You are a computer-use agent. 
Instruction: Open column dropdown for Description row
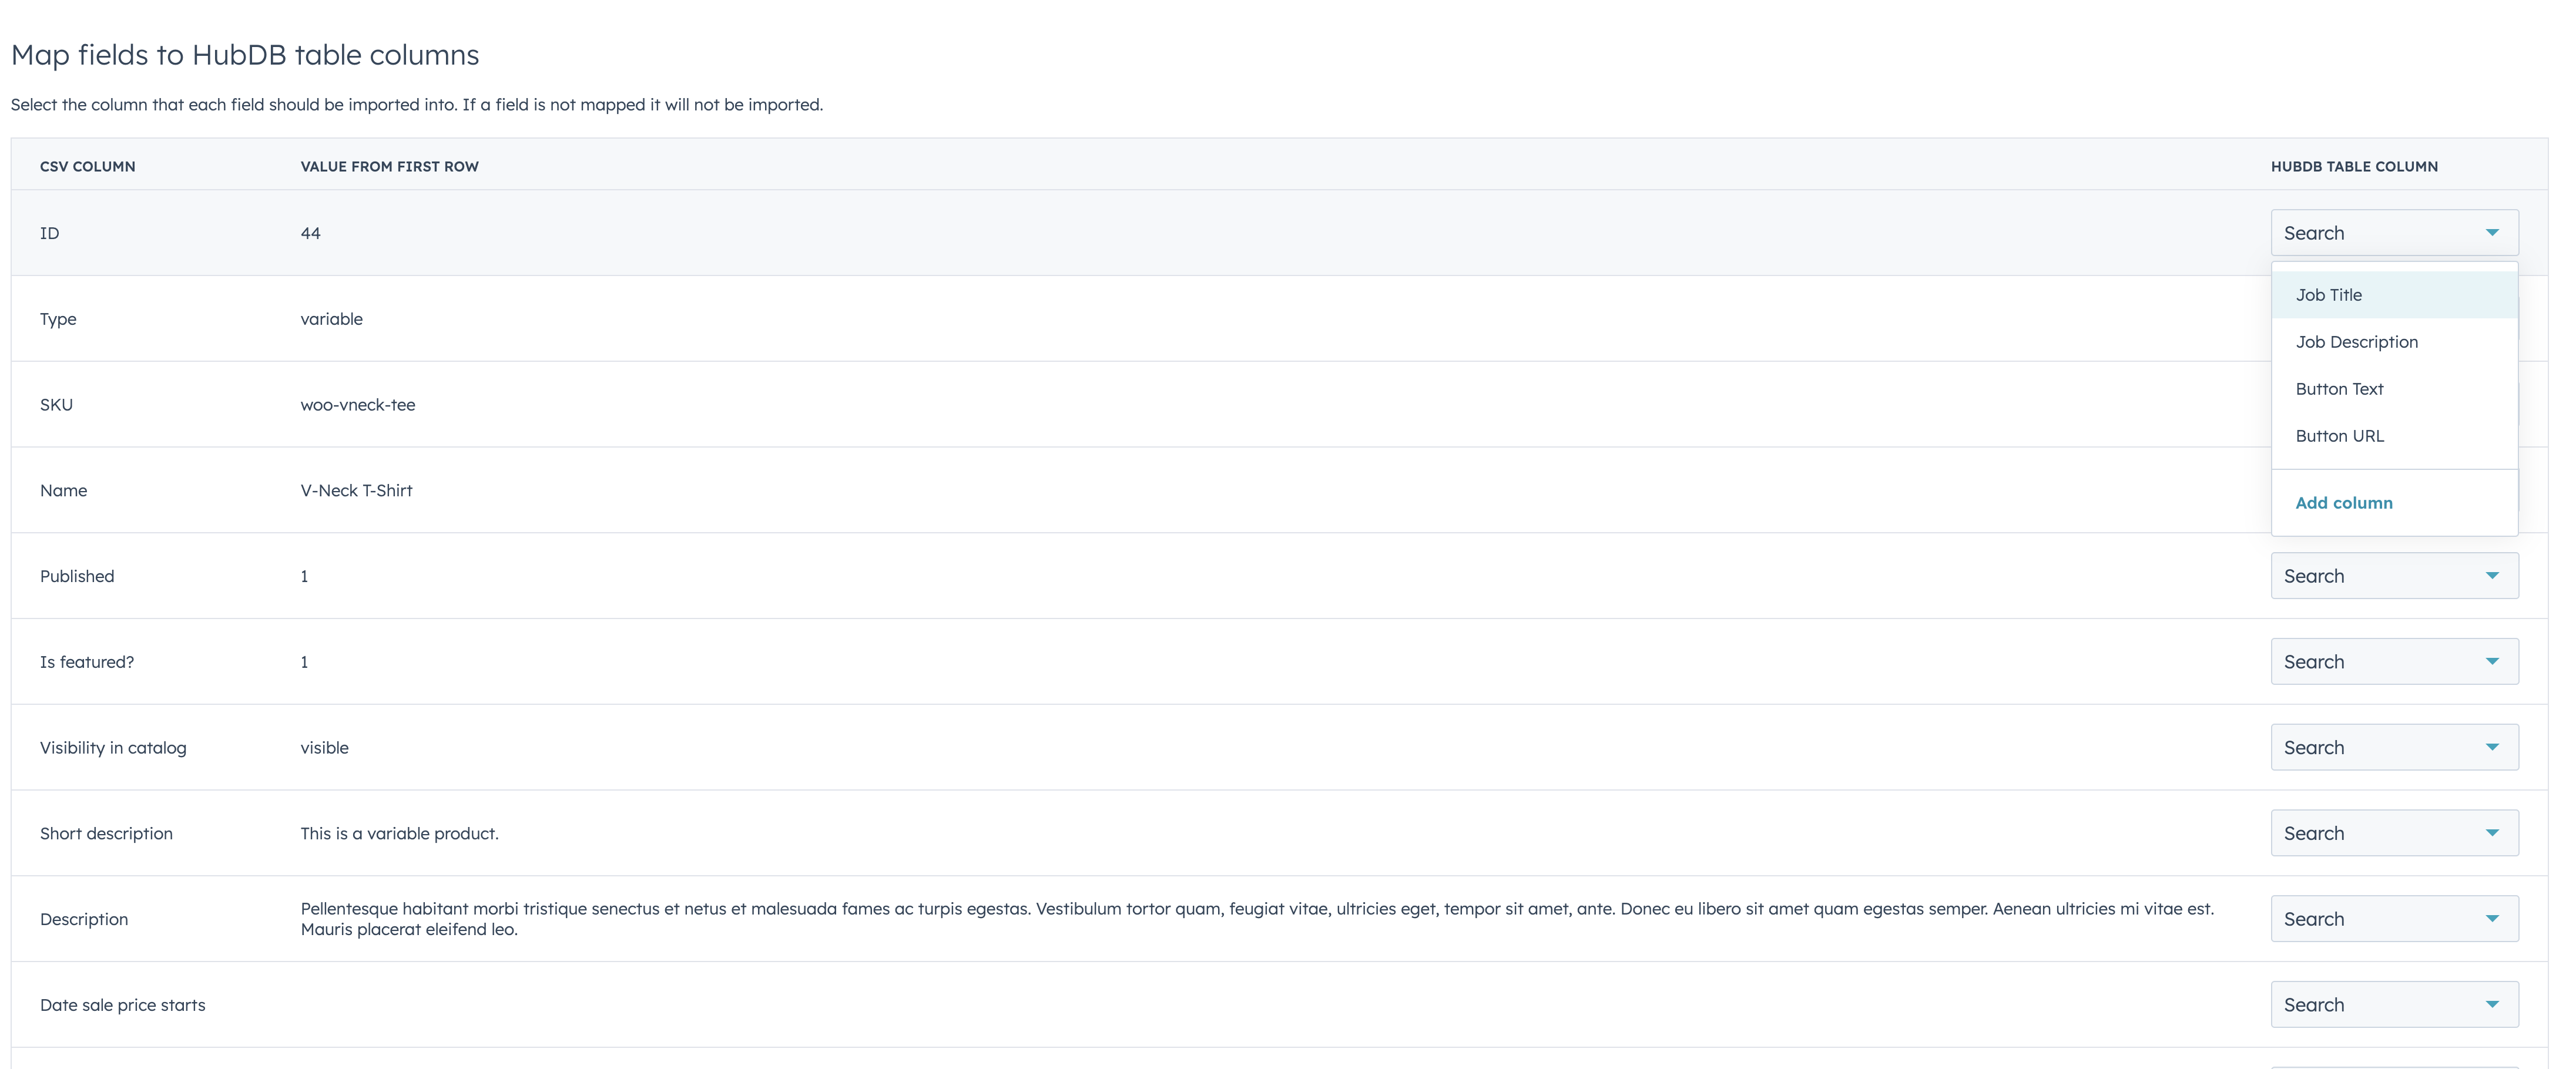(x=2394, y=919)
